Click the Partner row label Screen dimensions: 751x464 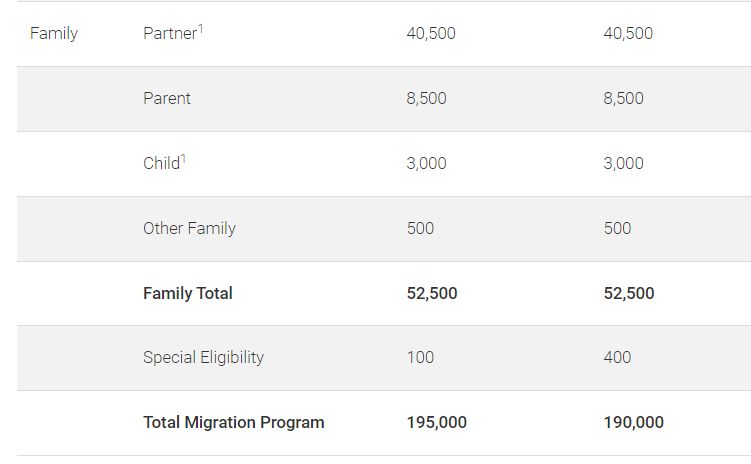(x=169, y=34)
